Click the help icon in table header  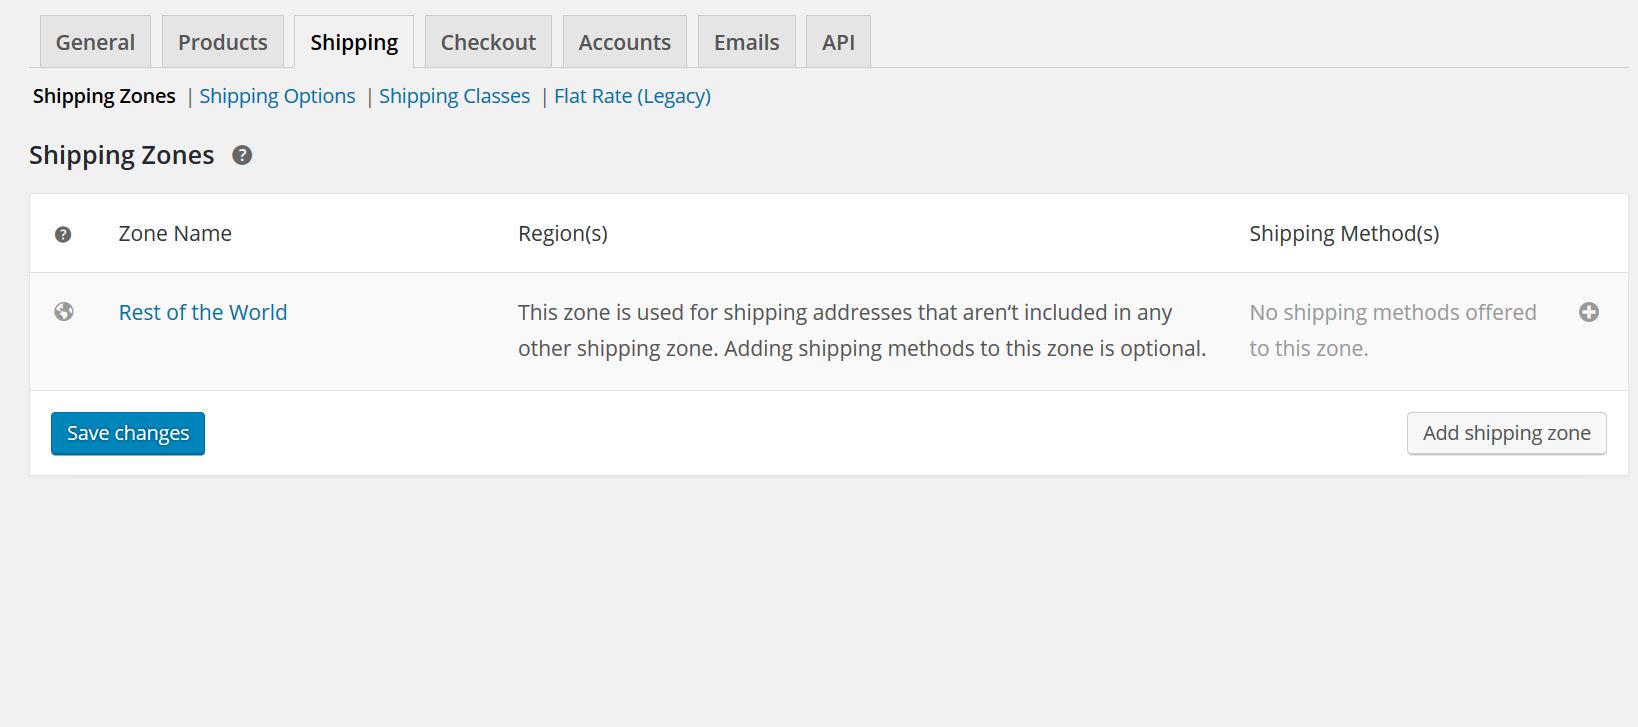pos(63,234)
